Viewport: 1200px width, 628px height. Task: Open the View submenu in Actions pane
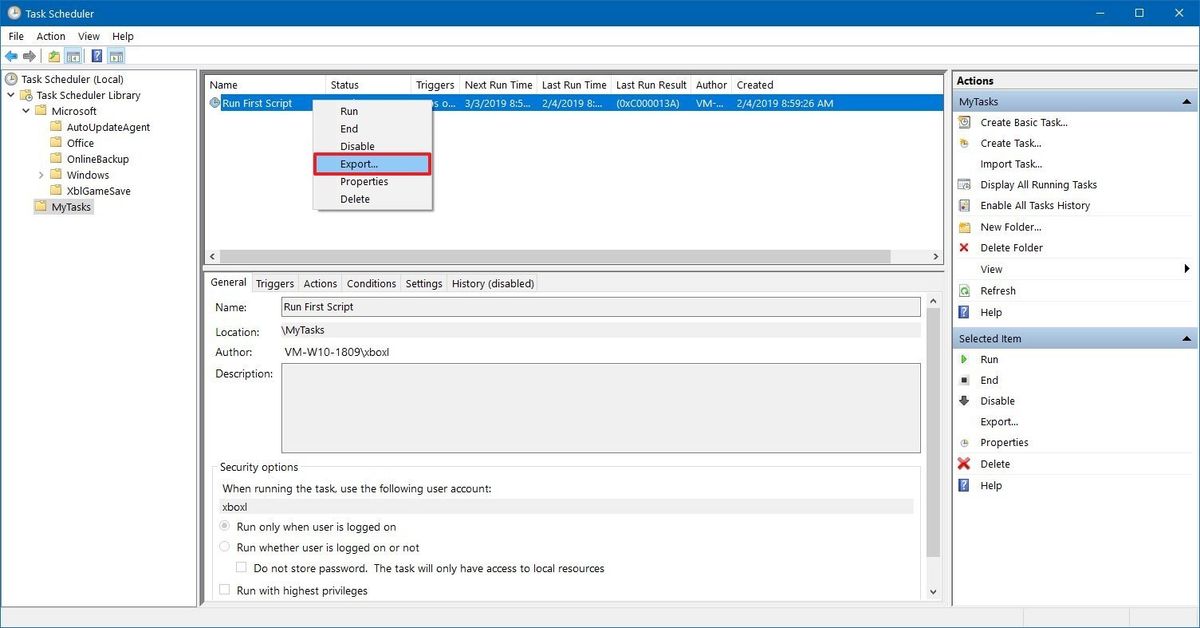tap(990, 268)
